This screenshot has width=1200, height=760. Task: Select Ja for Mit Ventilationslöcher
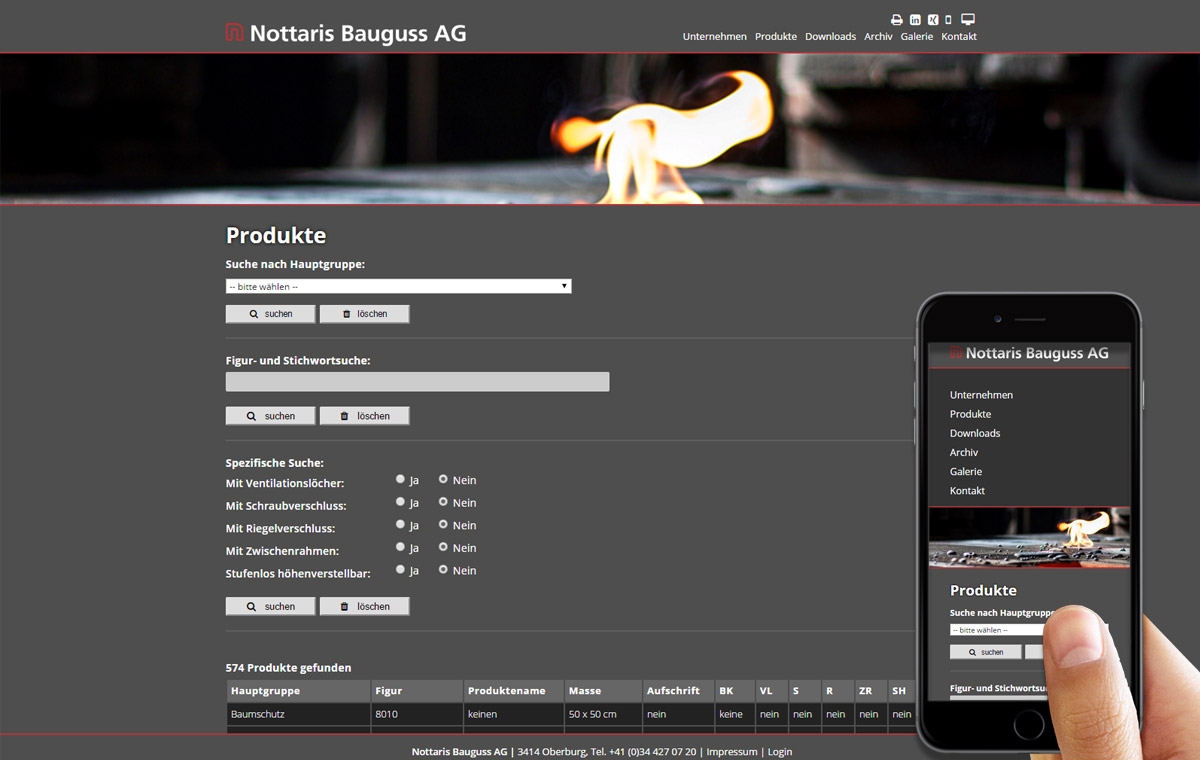400,480
